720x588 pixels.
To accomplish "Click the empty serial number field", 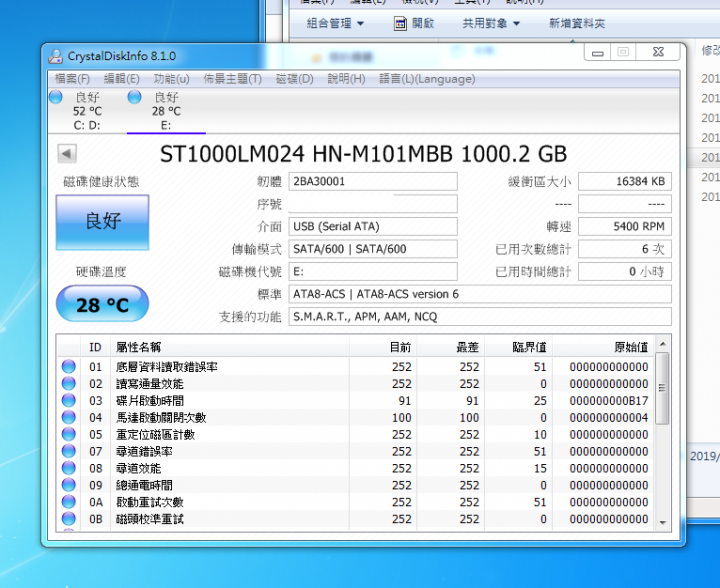I will (373, 204).
